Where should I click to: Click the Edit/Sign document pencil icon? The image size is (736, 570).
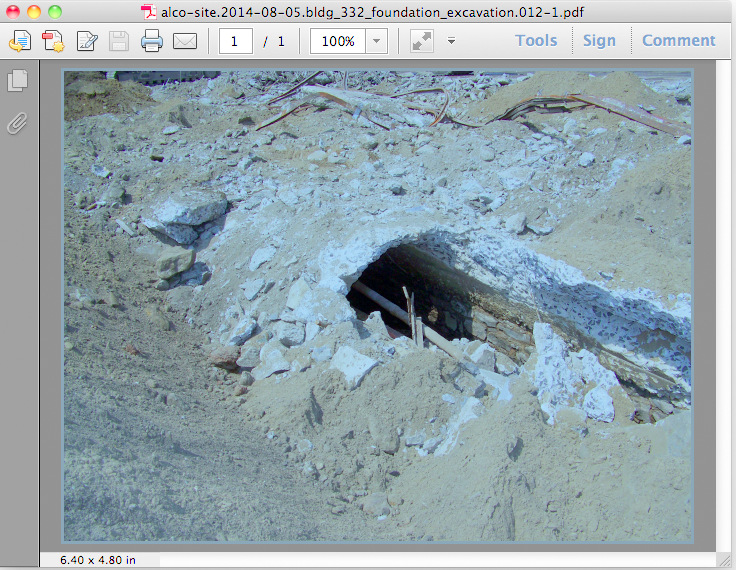pyautogui.click(x=87, y=41)
